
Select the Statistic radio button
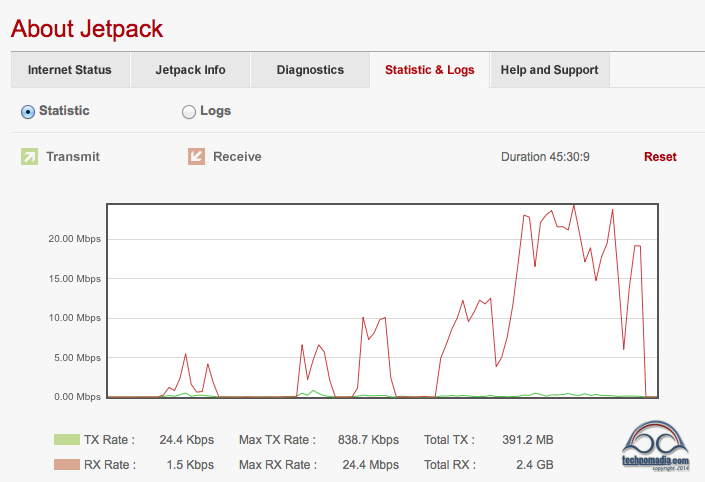(x=28, y=111)
